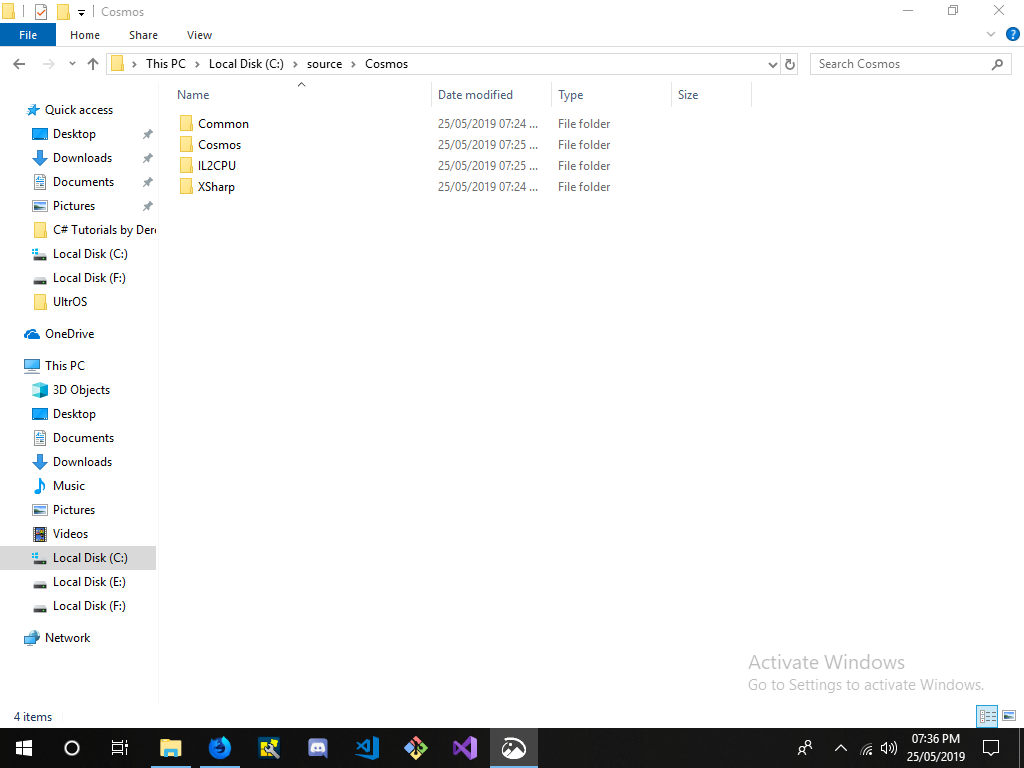The width and height of the screenshot is (1024, 768).
Task: Launch Firefox from the taskbar
Action: (x=220, y=747)
